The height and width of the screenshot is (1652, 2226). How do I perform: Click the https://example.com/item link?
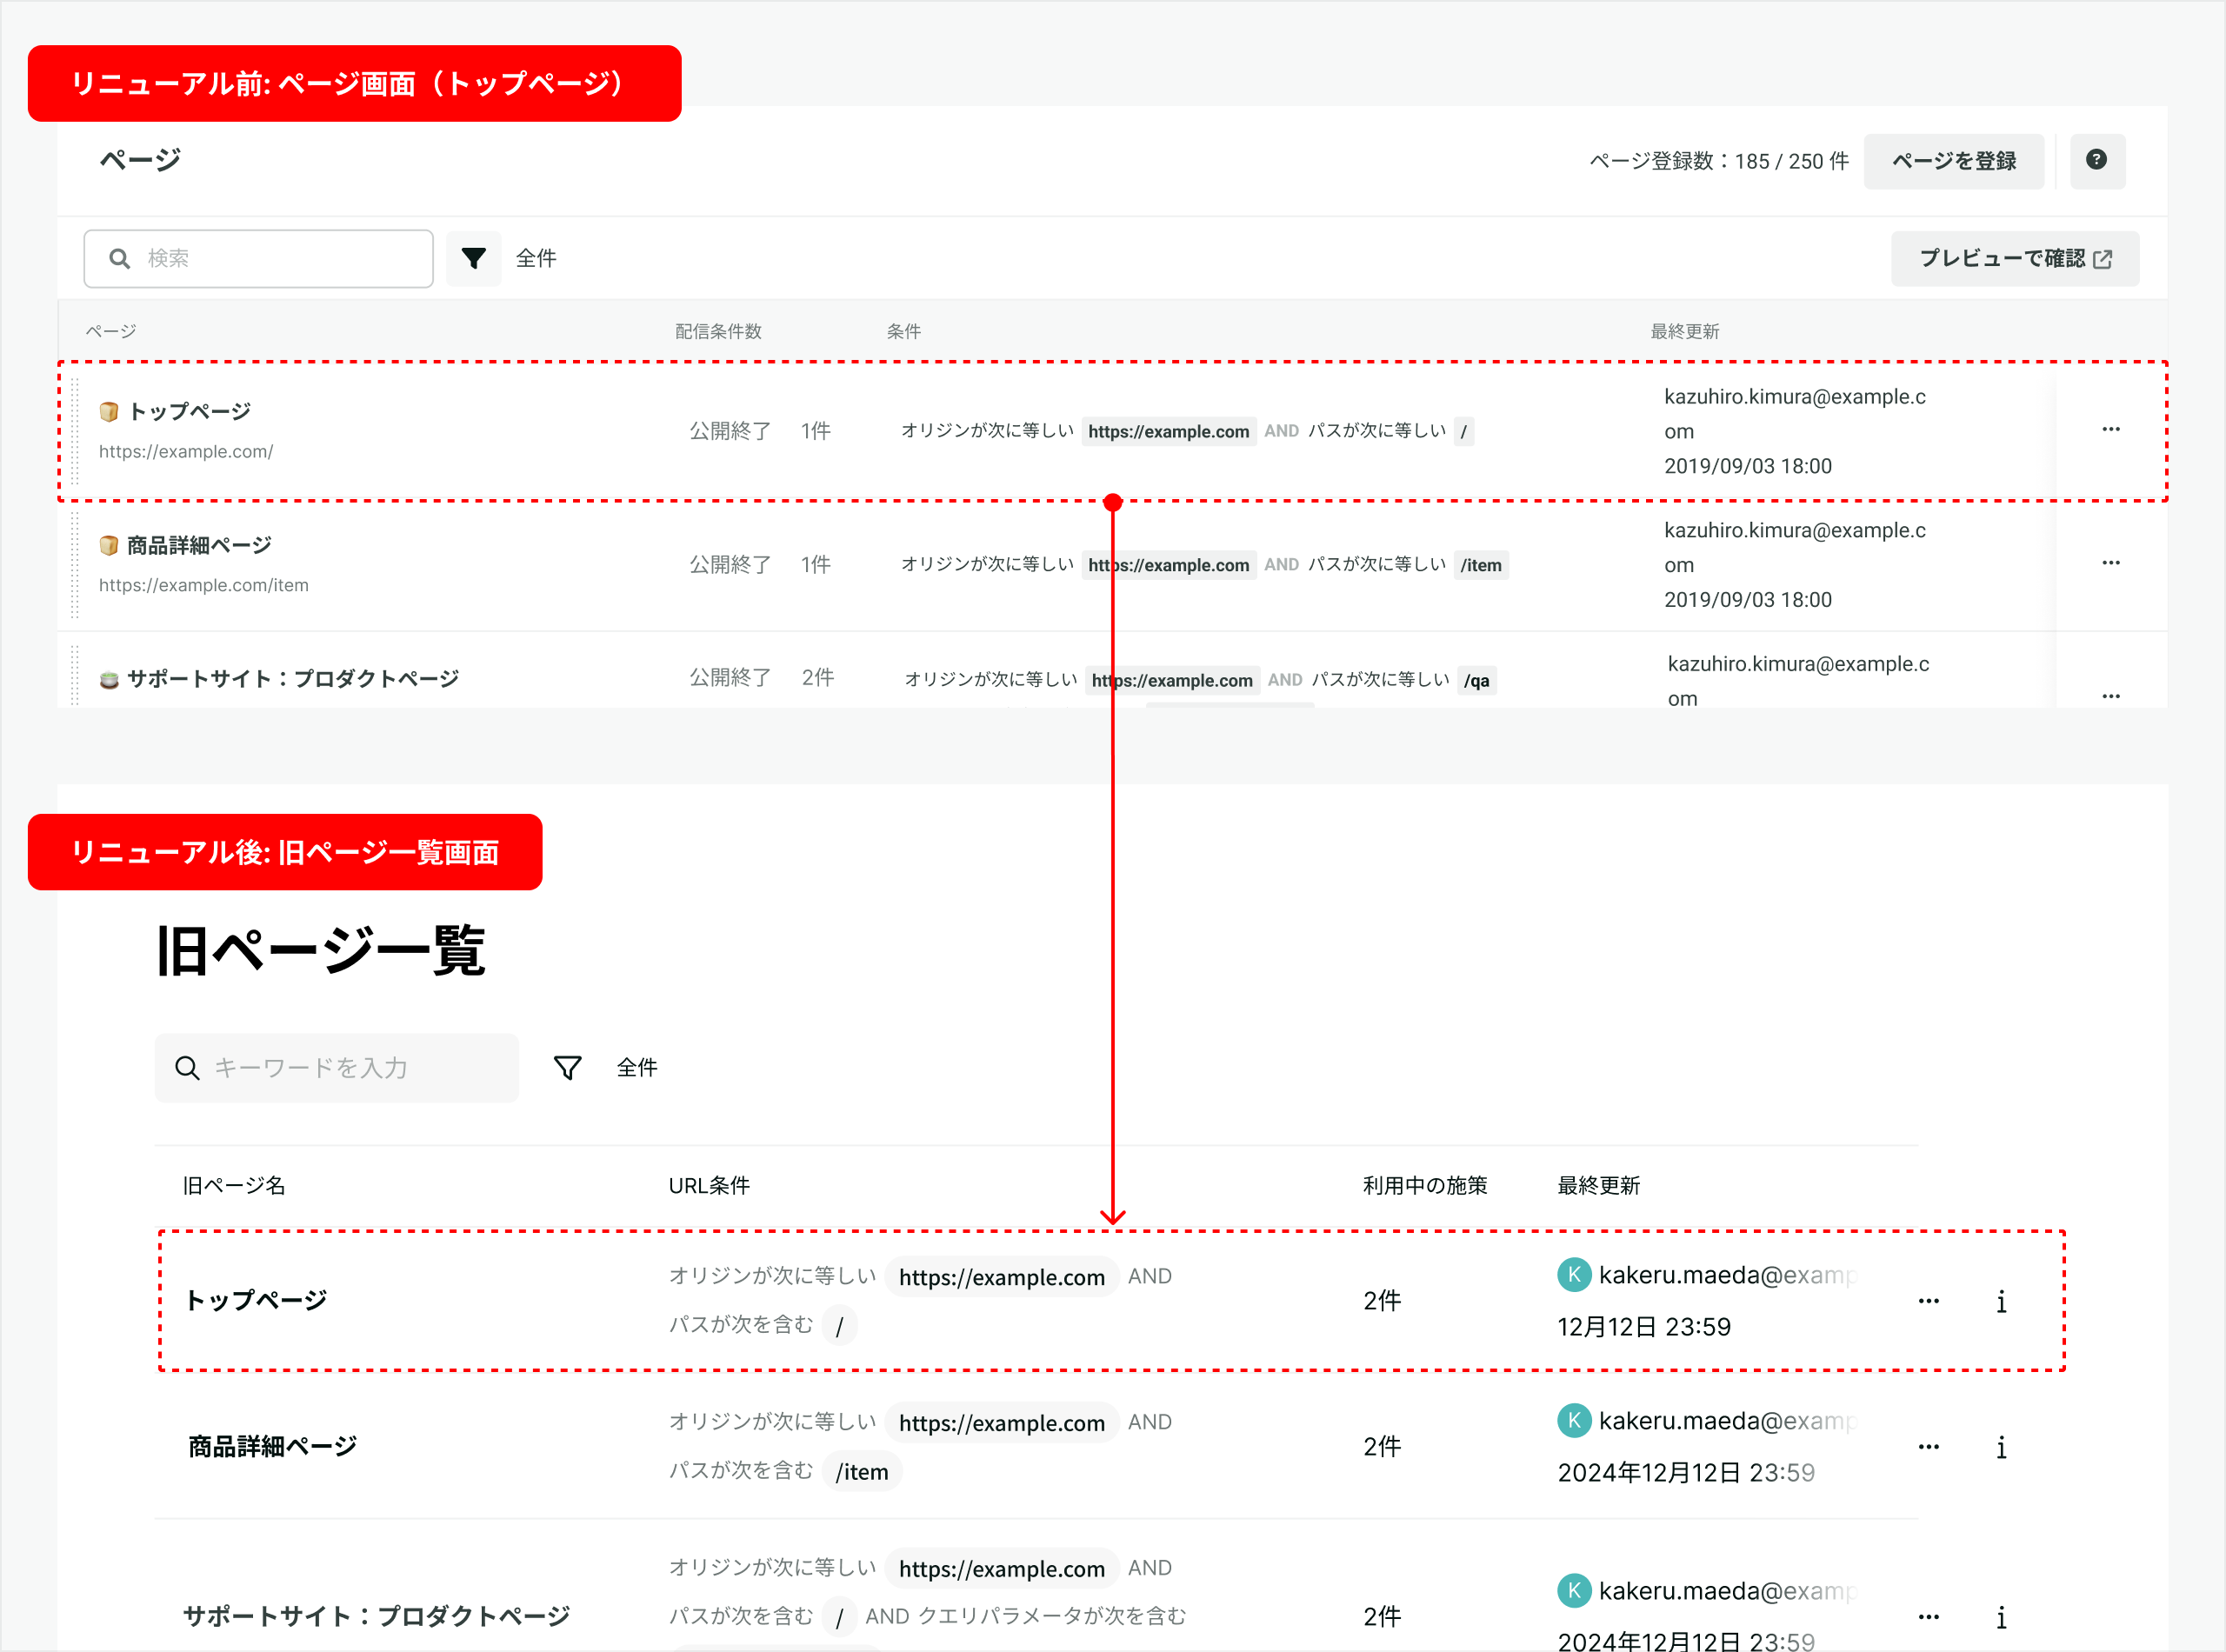[204, 586]
